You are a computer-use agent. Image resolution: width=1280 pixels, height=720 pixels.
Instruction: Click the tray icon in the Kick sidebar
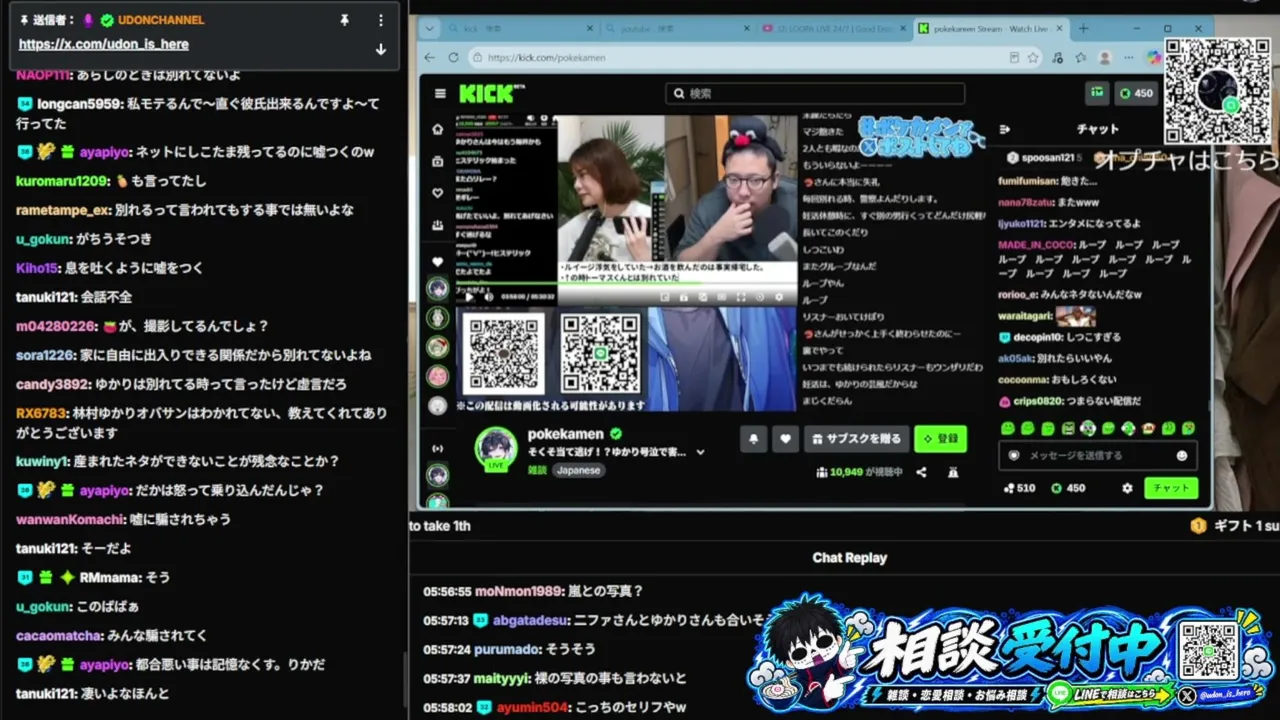[437, 226]
